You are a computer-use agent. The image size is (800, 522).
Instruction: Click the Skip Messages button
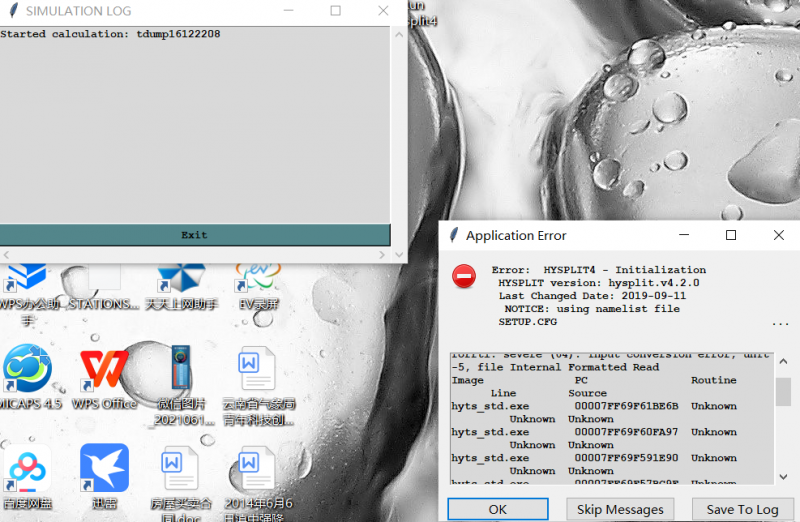pos(620,509)
